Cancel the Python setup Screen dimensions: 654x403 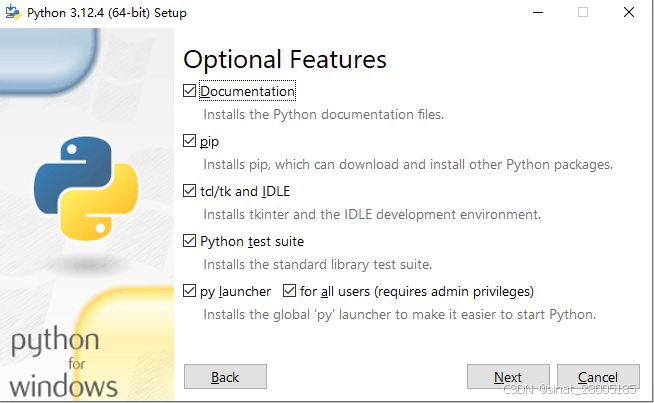point(598,377)
